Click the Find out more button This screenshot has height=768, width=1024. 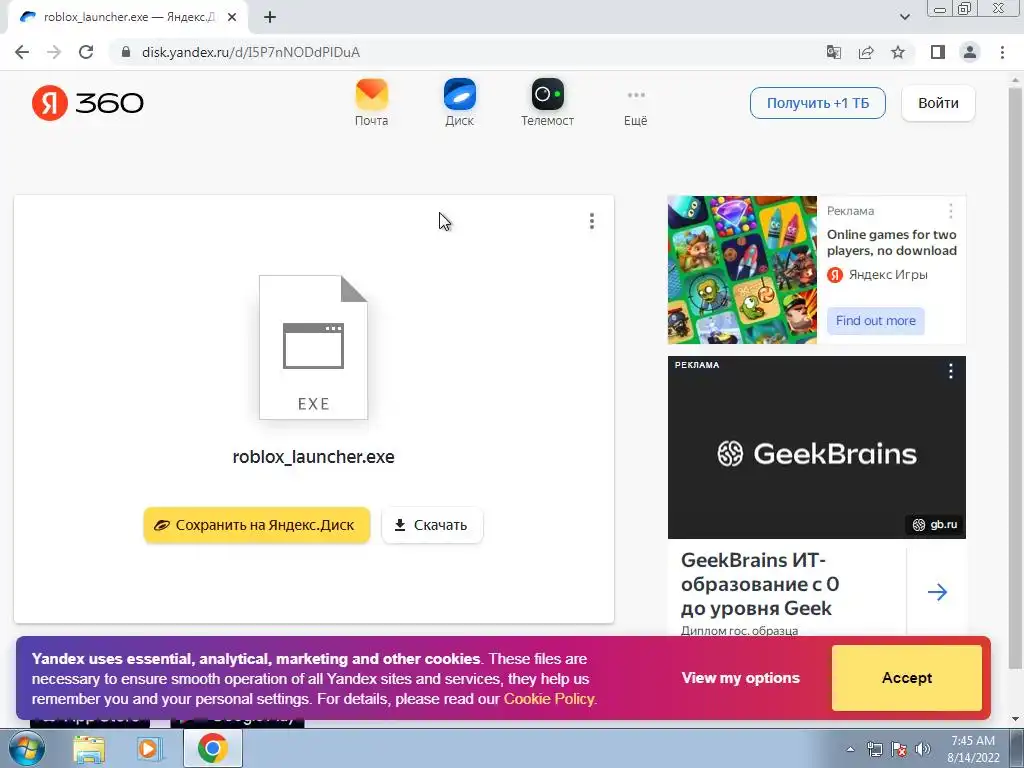tap(876, 321)
